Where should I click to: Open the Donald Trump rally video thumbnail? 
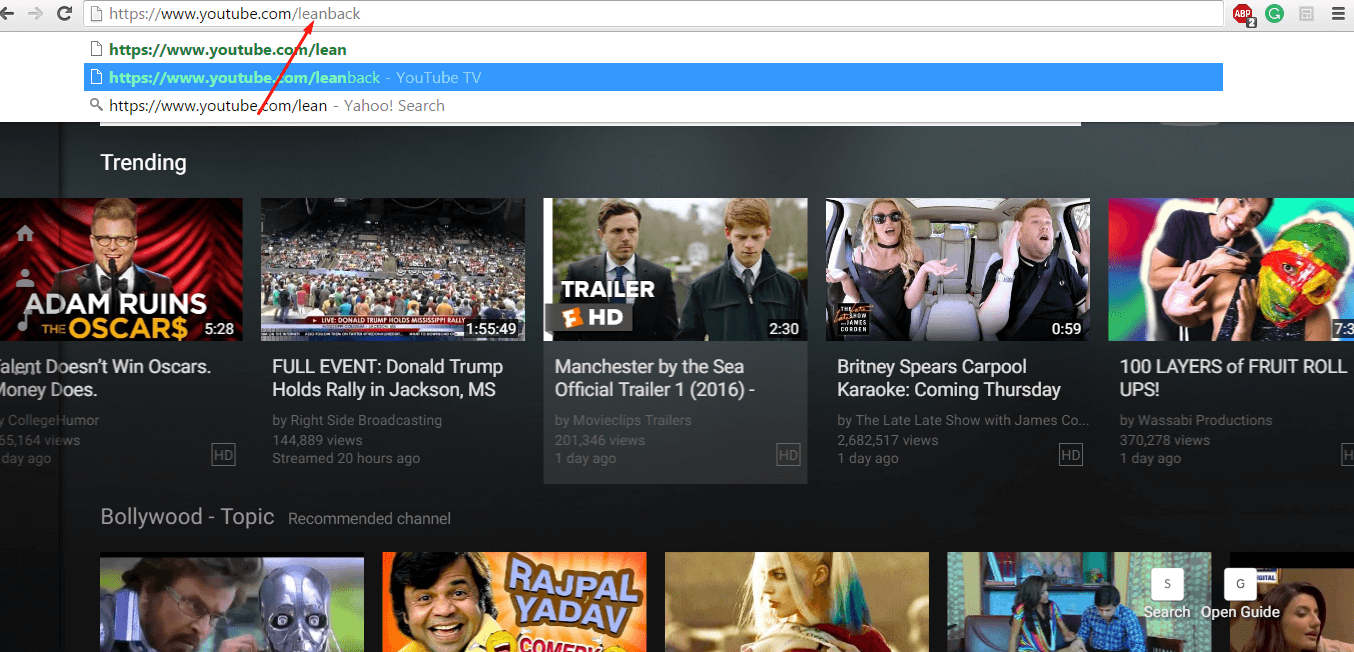(393, 270)
